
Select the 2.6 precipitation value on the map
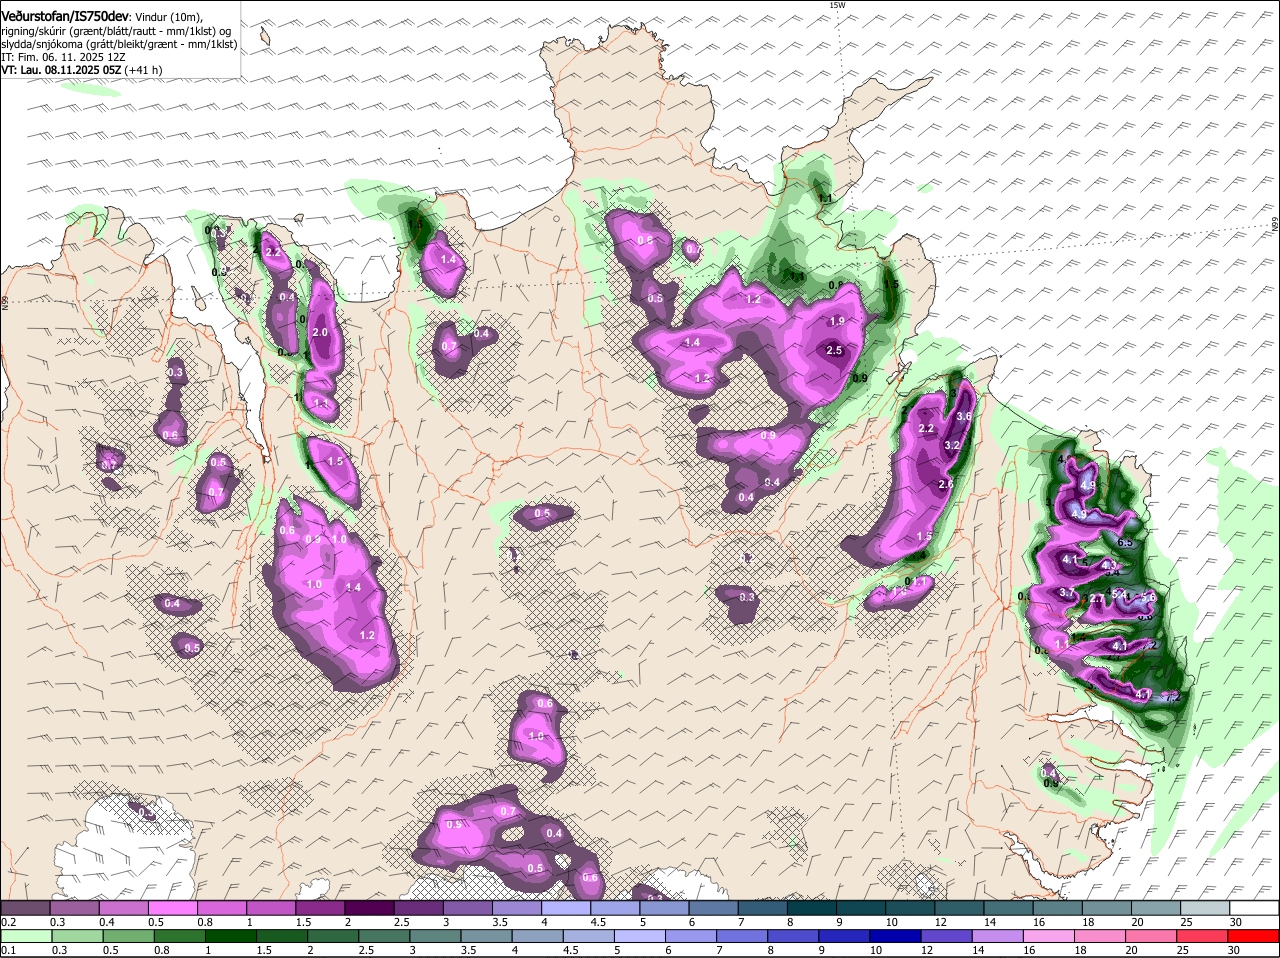tap(946, 484)
